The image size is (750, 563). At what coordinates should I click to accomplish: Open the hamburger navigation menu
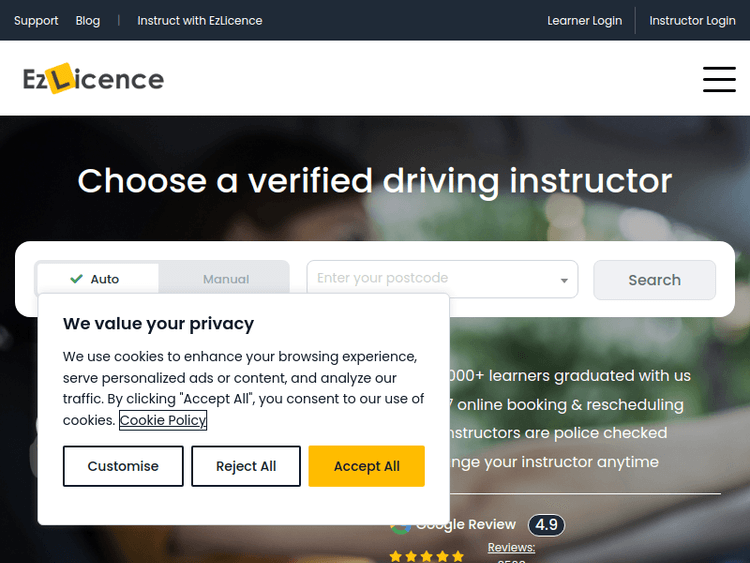point(719,79)
